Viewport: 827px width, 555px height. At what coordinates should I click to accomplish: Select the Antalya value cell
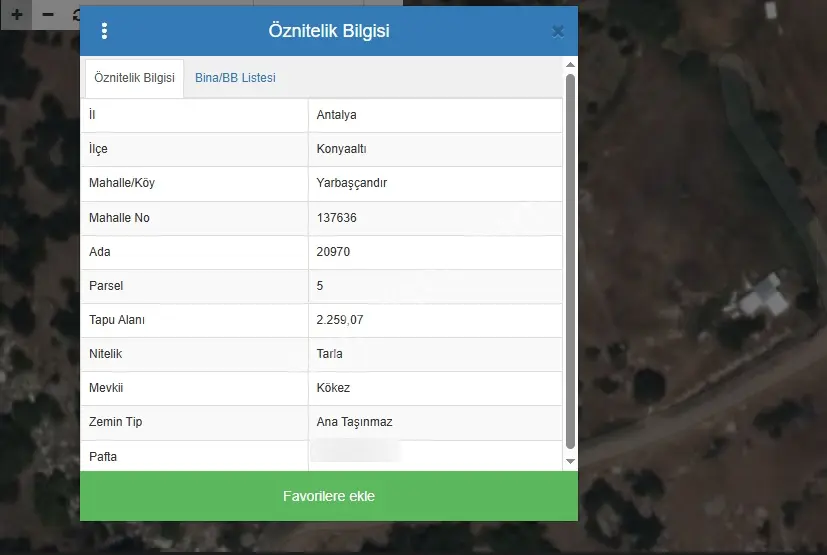tap(435, 115)
